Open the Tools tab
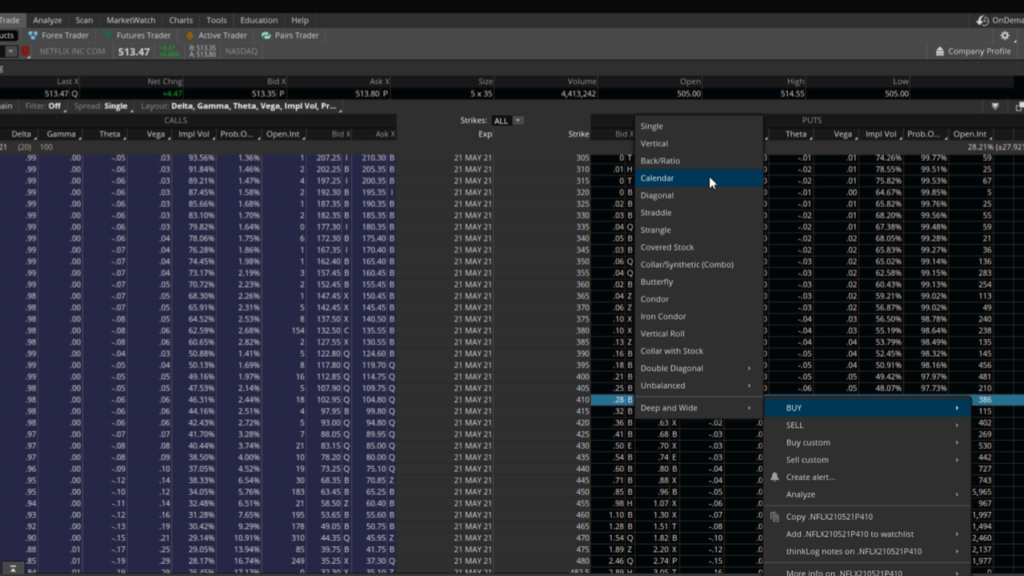This screenshot has width=1024, height=576. (216, 20)
